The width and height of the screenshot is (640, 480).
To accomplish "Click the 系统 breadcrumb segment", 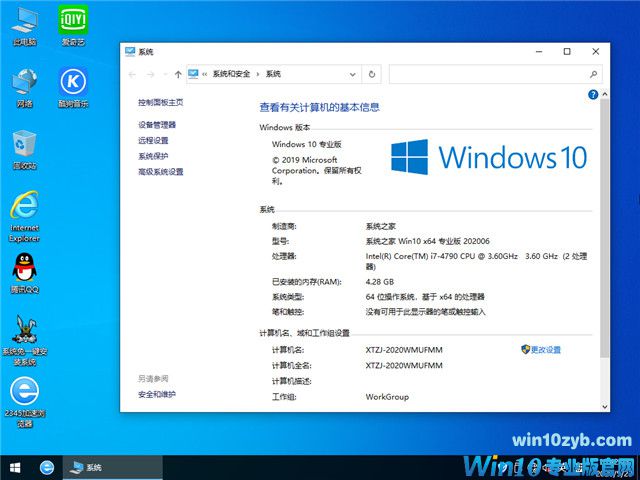I will (x=273, y=74).
